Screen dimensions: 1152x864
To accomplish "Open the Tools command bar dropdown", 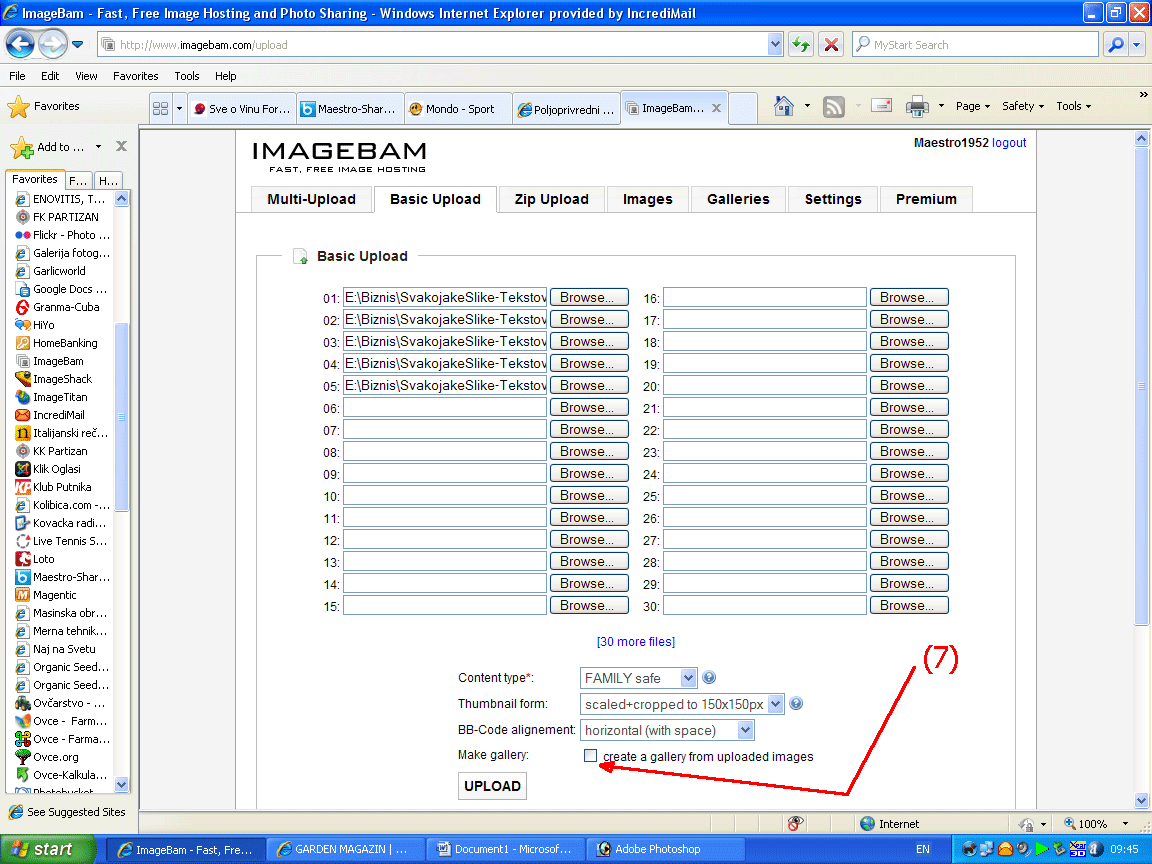I will coord(1073,107).
